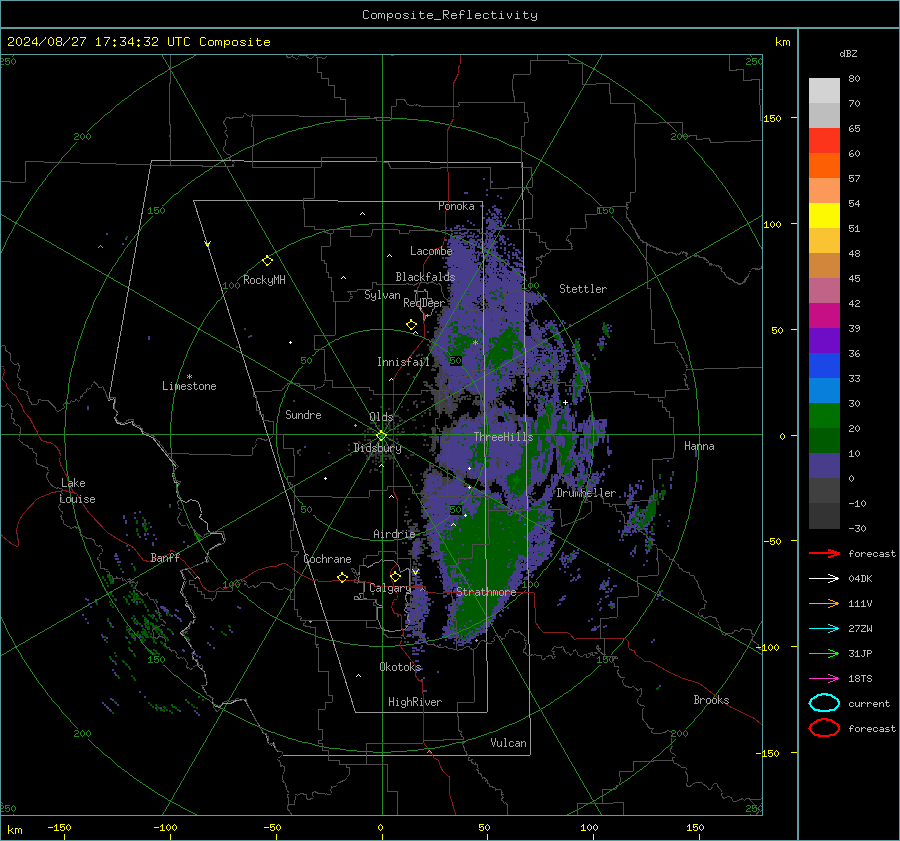Image resolution: width=900 pixels, height=841 pixels.
Task: Pick the blue 36-33 dBZ swatch
Action: tap(824, 366)
